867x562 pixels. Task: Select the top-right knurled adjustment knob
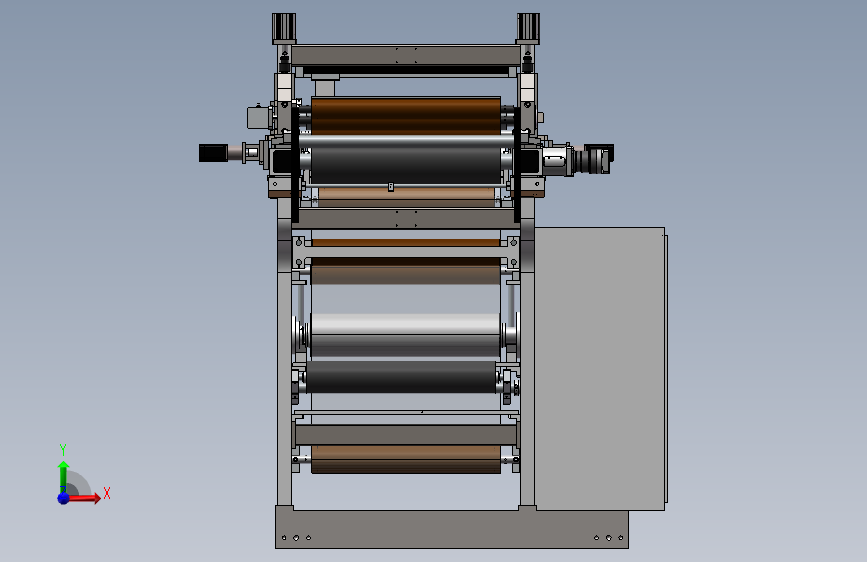pos(528,28)
